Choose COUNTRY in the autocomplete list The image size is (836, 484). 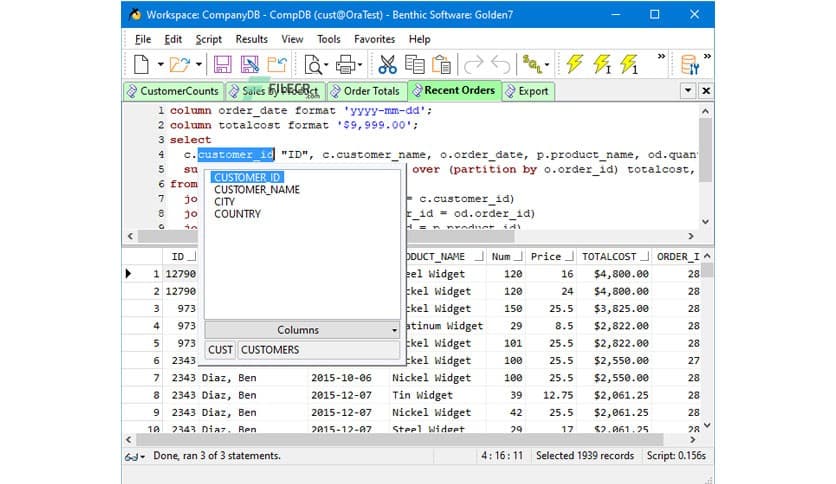(237, 214)
